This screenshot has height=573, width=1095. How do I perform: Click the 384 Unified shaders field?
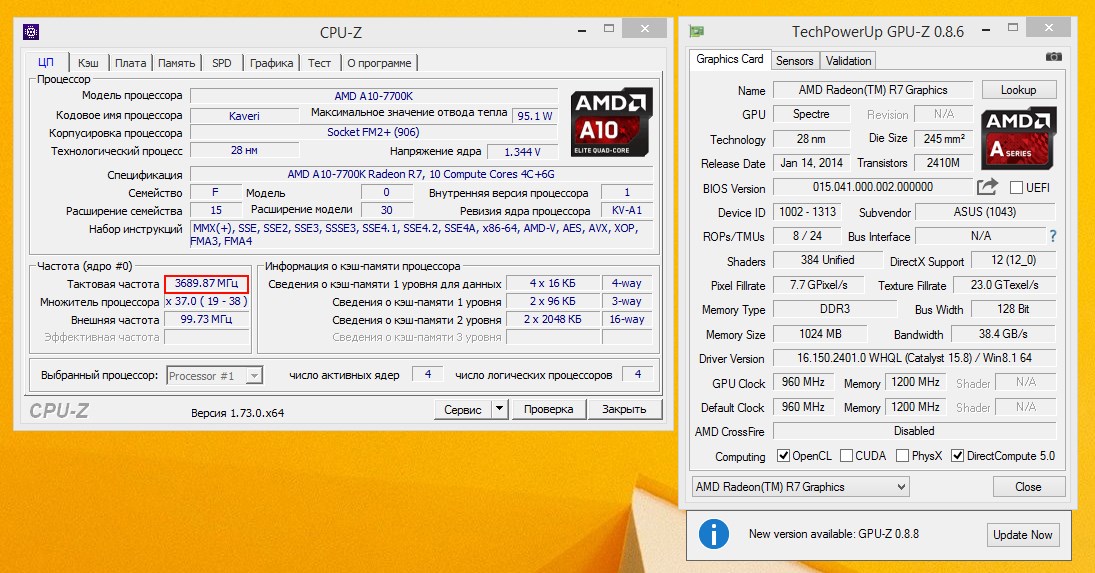(828, 260)
